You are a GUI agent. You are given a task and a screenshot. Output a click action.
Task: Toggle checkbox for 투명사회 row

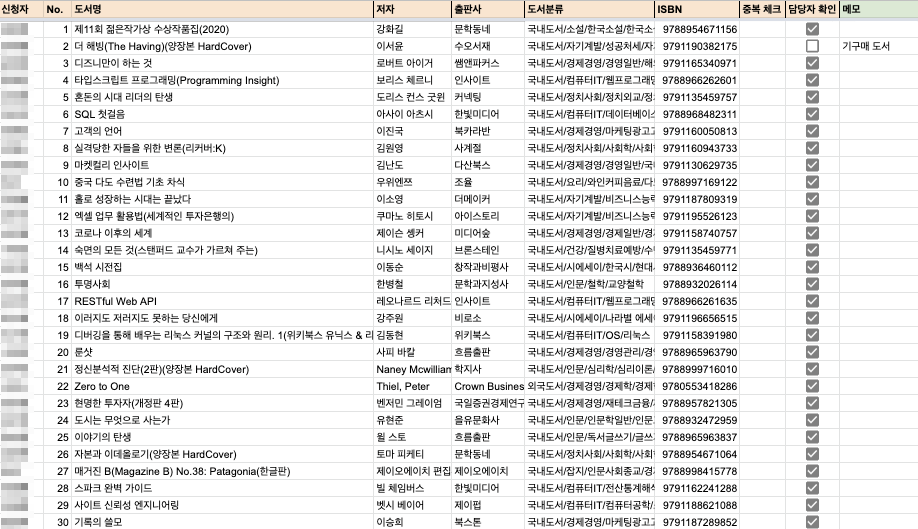[812, 284]
